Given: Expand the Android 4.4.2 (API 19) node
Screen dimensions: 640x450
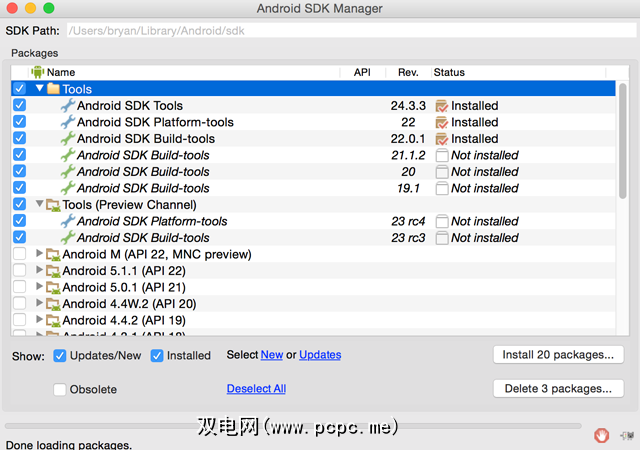Looking at the screenshot, I should click(x=40, y=320).
